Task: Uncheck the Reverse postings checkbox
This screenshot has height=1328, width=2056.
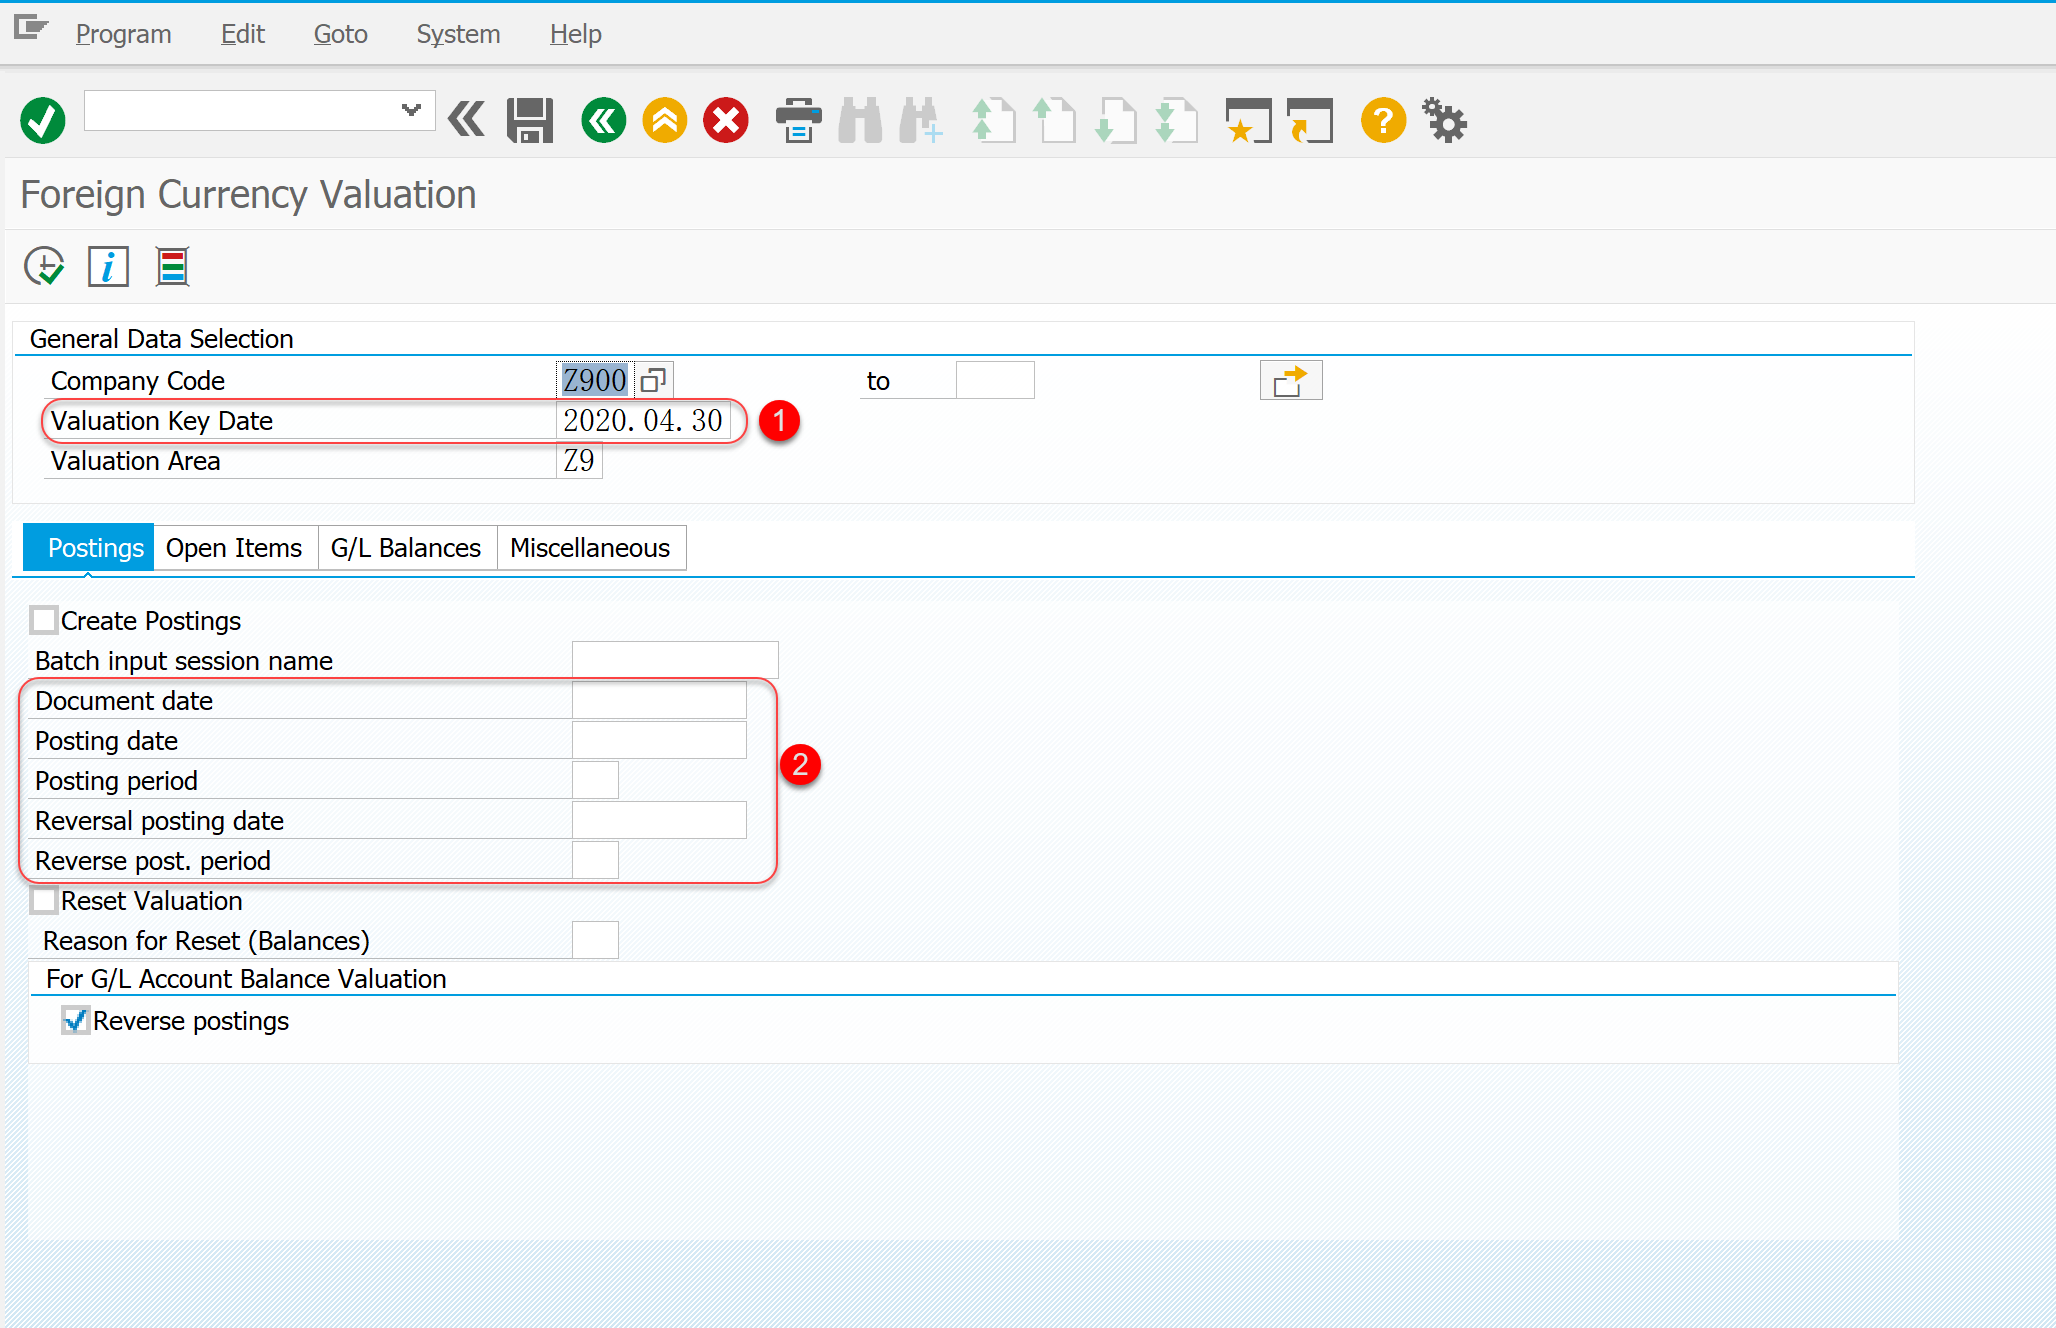Action: click(x=75, y=1020)
